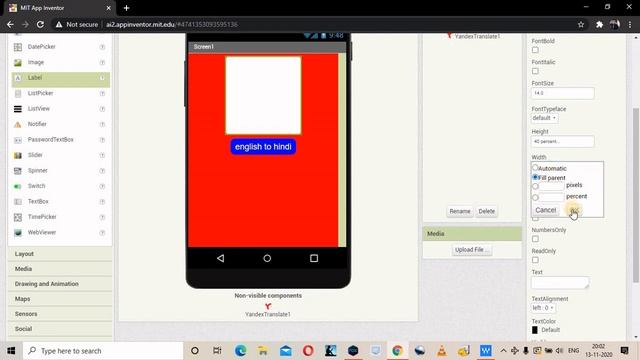Select YandexTranslate1 non-visible component icon
The height and width of the screenshot is (360, 640).
coord(268,306)
